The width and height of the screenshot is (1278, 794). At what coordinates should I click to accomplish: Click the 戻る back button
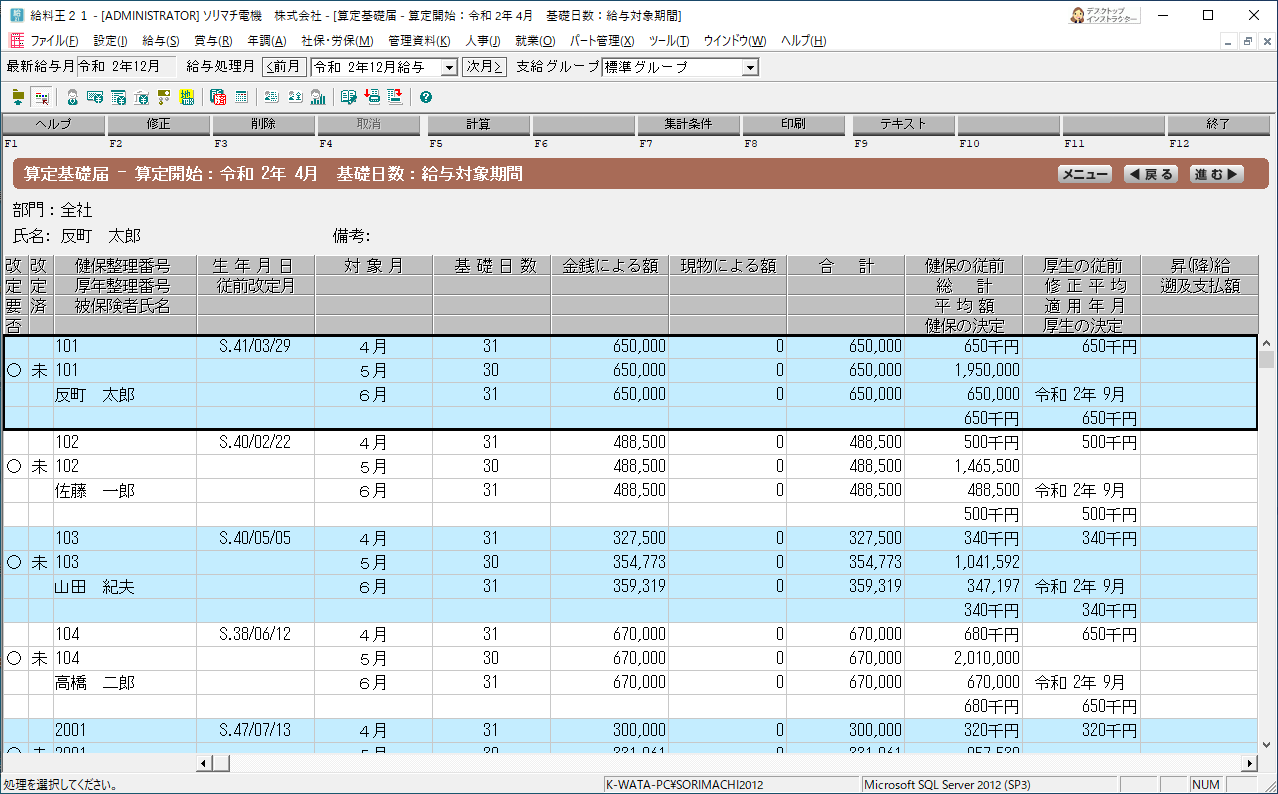click(1151, 174)
